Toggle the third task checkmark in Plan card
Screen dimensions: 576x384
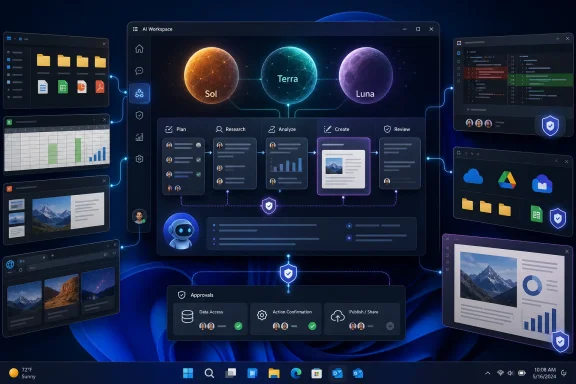pyautogui.click(x=198, y=175)
